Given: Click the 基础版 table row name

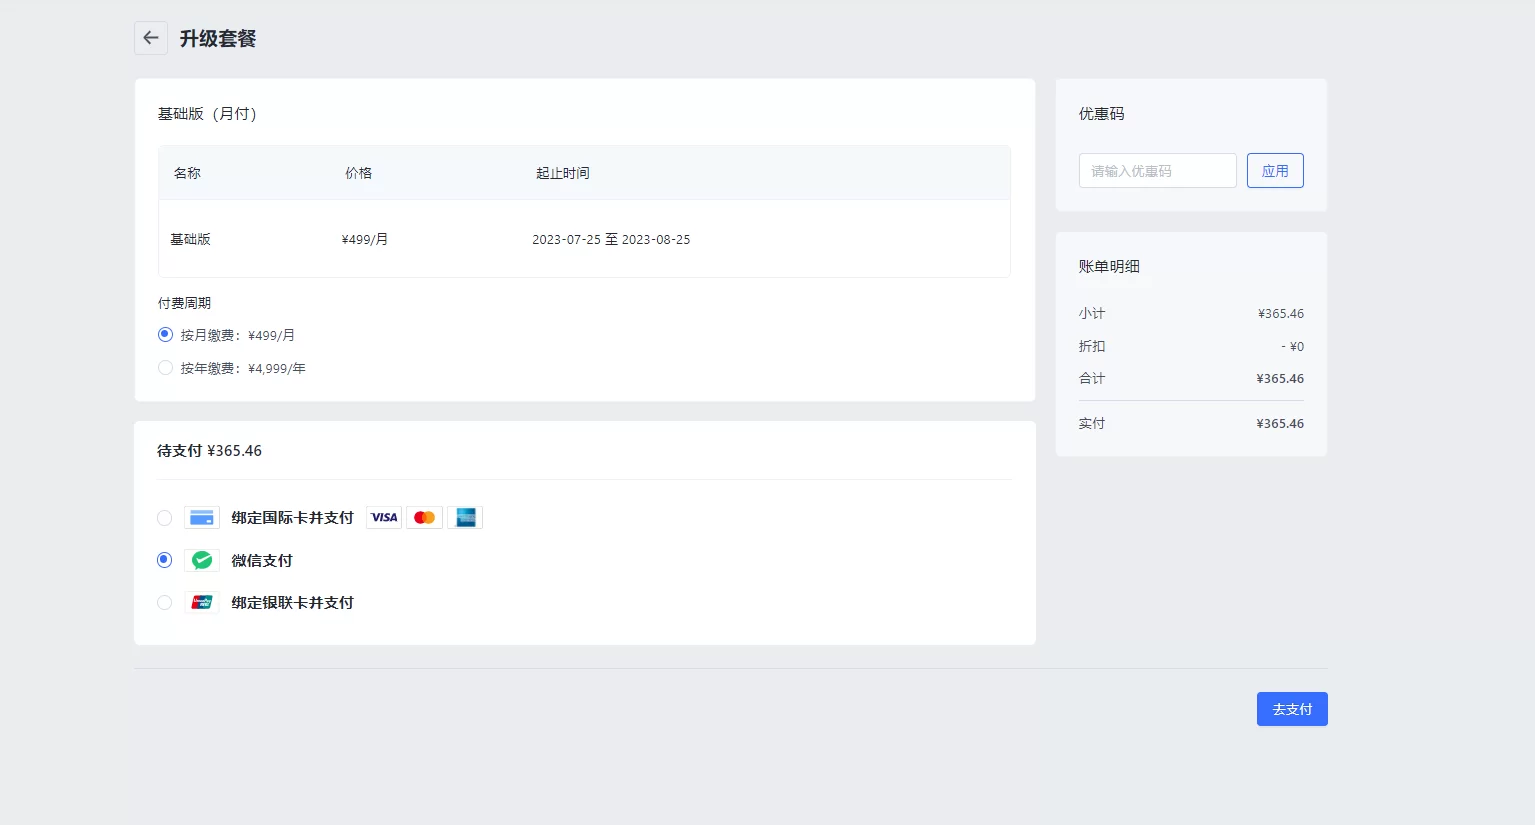Looking at the screenshot, I should (x=190, y=240).
